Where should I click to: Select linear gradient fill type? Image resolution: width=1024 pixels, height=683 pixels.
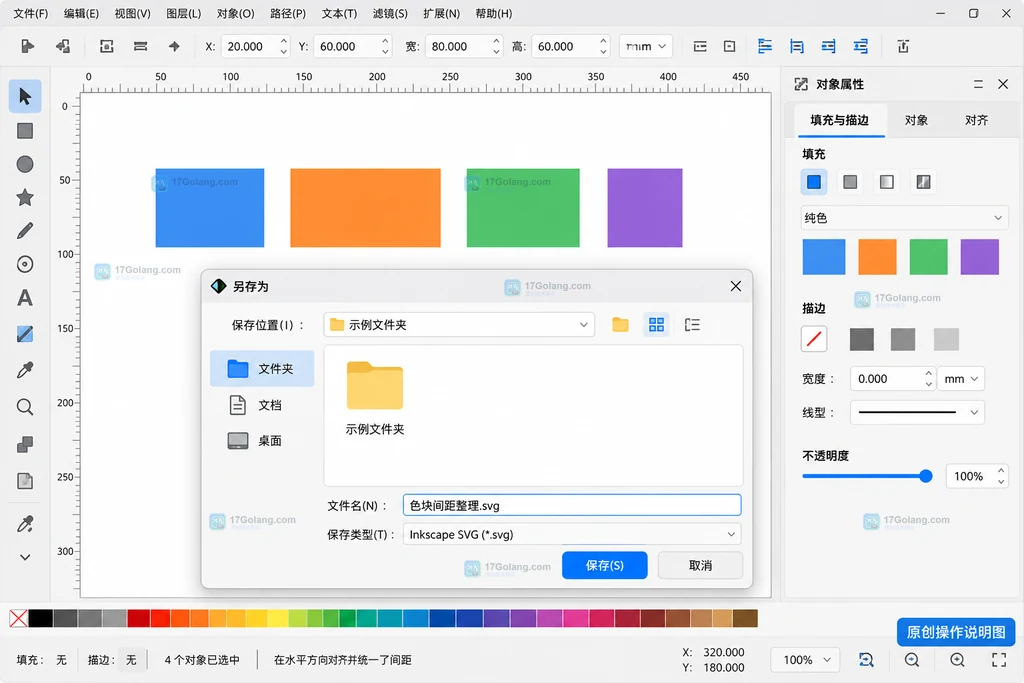click(850, 182)
